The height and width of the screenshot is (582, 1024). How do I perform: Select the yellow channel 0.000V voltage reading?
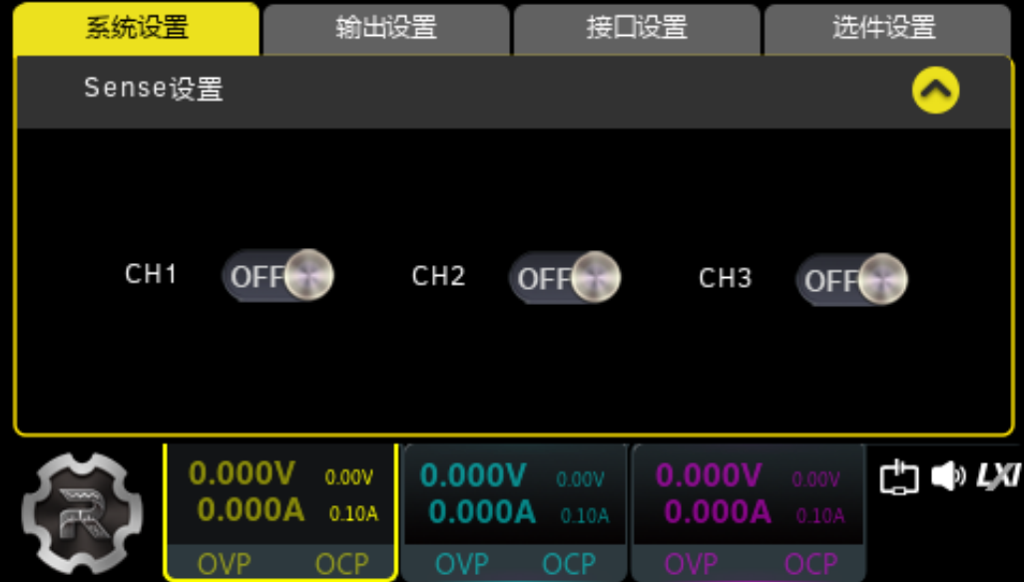pos(242,474)
